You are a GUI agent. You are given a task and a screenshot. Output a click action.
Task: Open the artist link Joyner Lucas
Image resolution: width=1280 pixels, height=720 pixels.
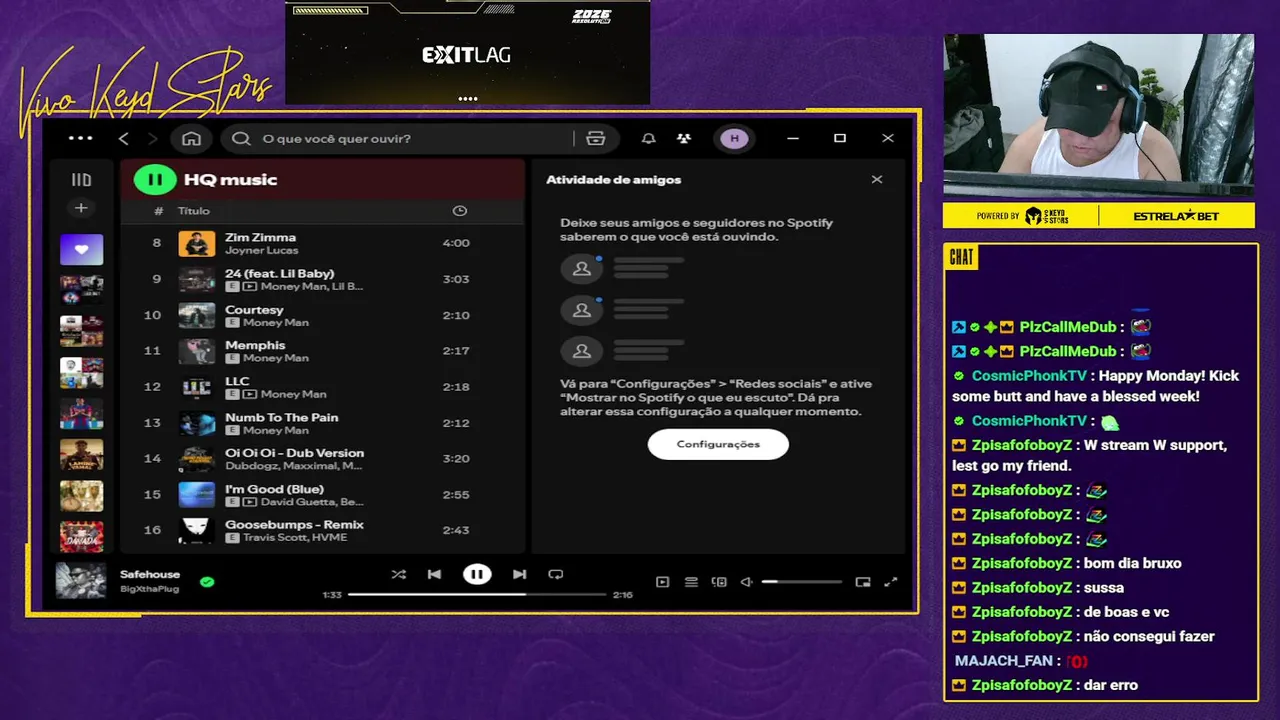pos(261,250)
